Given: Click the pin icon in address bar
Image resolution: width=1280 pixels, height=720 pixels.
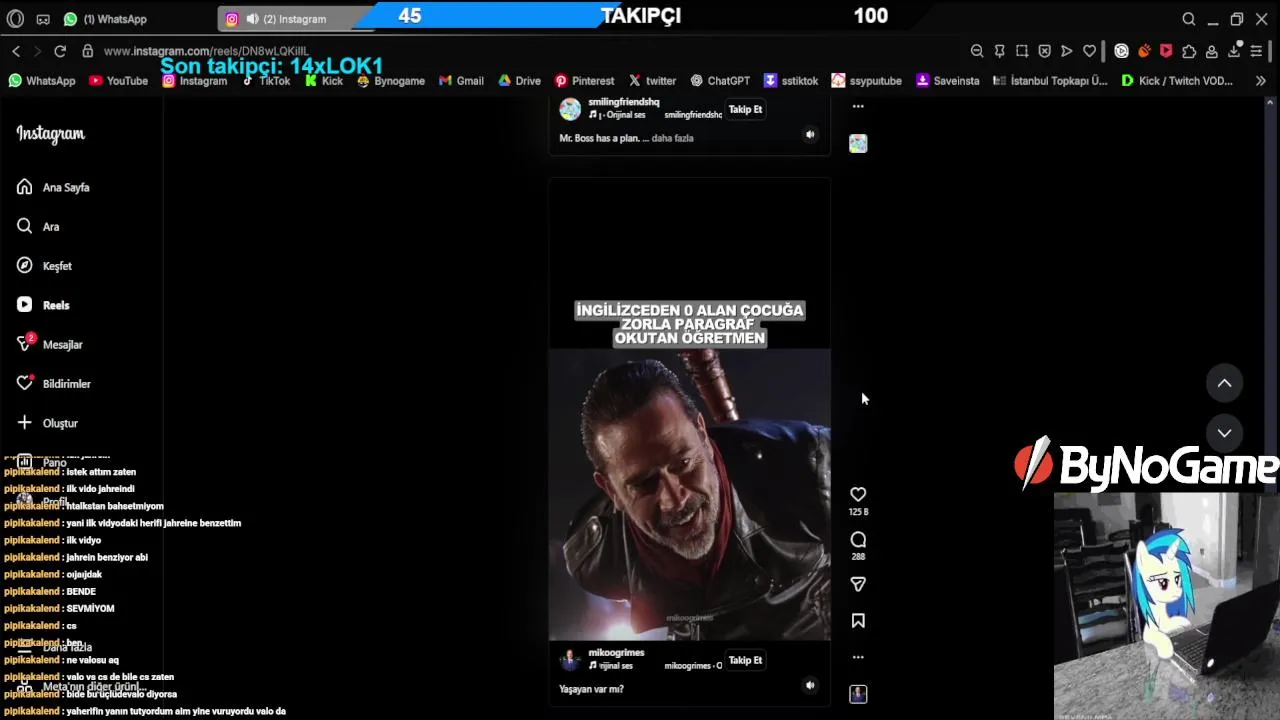Looking at the screenshot, I should [x=999, y=51].
